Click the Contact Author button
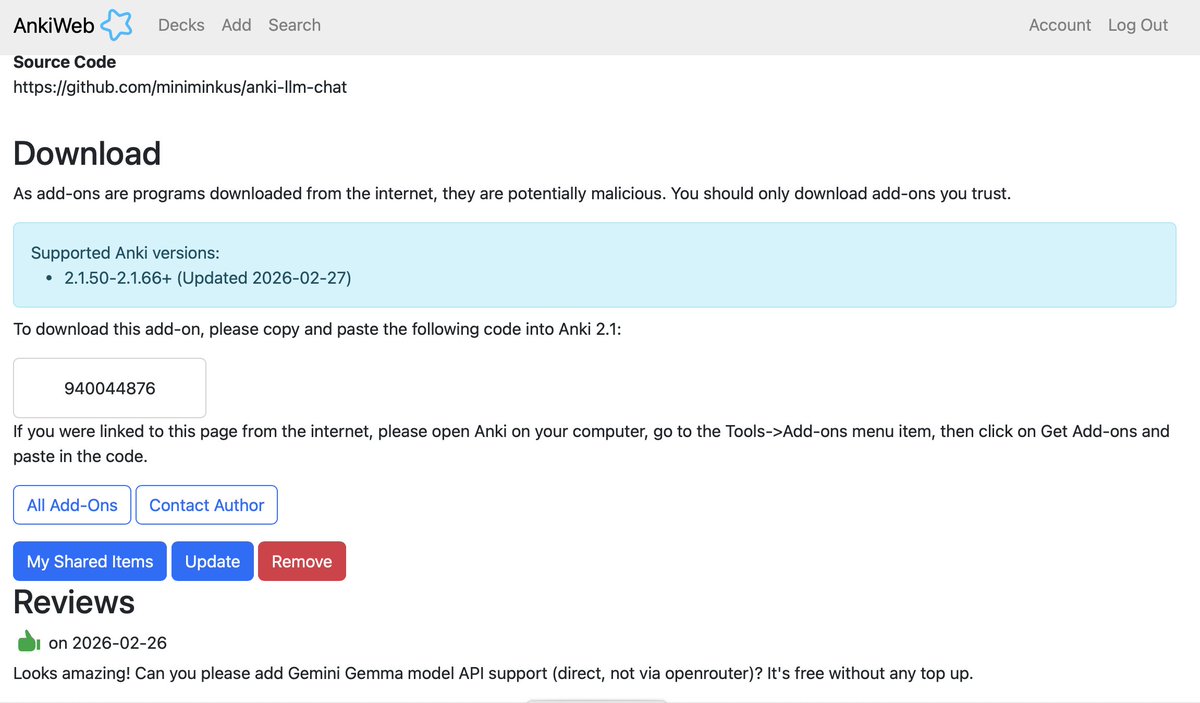The width and height of the screenshot is (1200, 703). pos(206,505)
